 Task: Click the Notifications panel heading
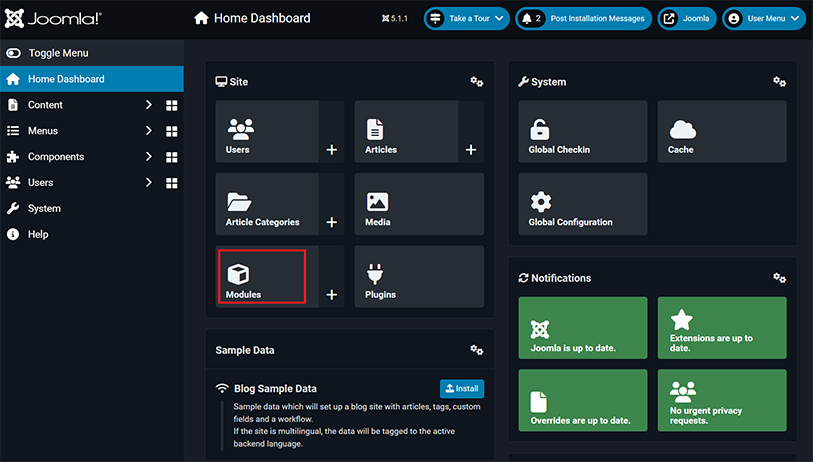[x=561, y=278]
